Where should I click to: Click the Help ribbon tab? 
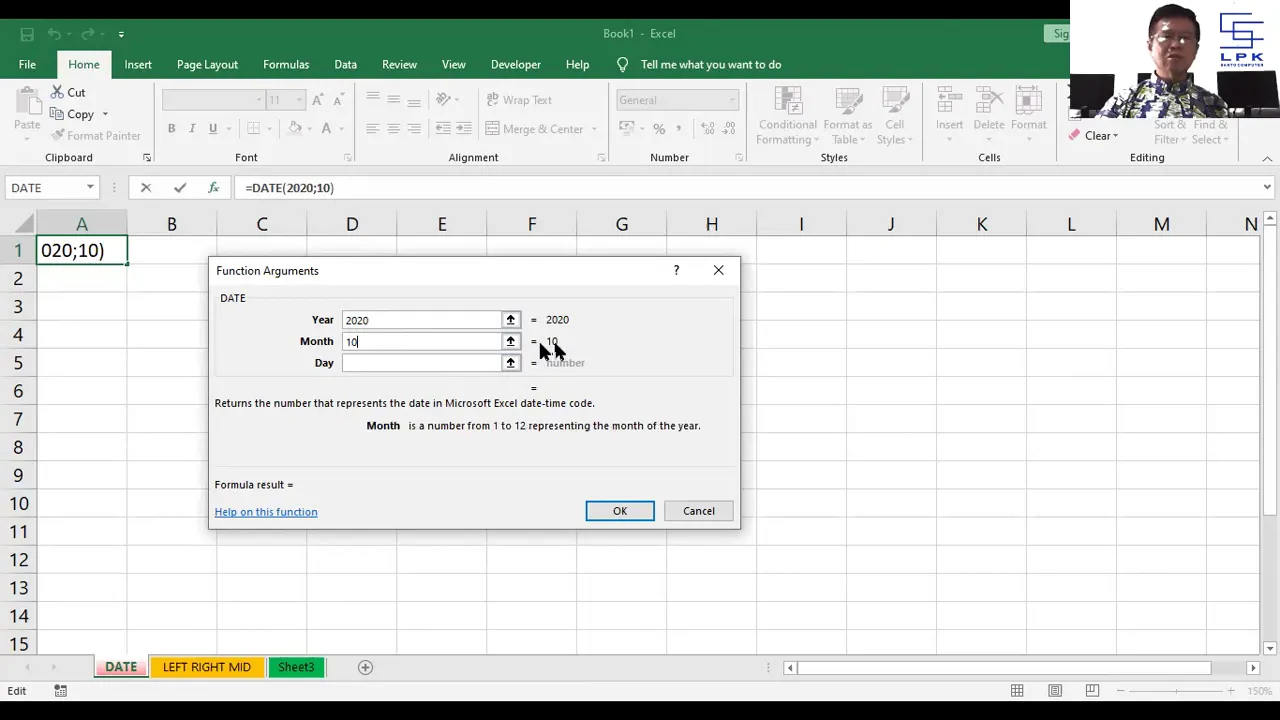[x=577, y=64]
